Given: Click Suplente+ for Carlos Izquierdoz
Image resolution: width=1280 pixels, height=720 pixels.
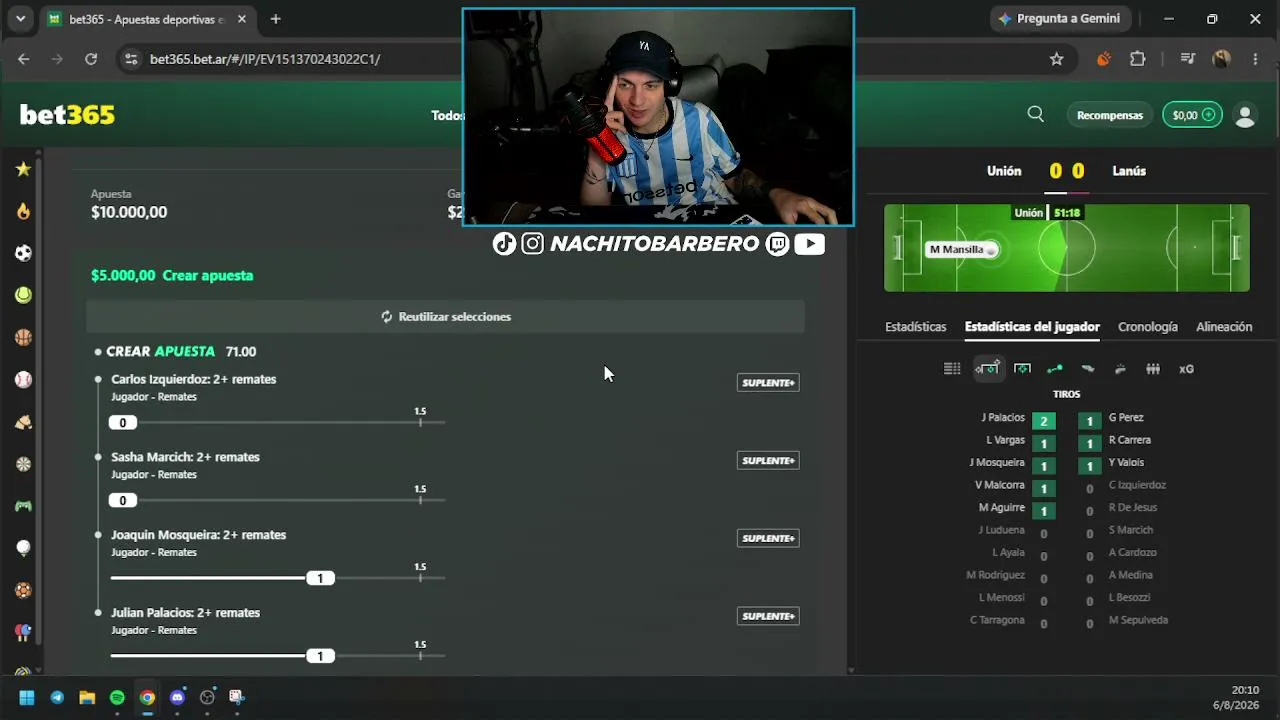Looking at the screenshot, I should 768,383.
